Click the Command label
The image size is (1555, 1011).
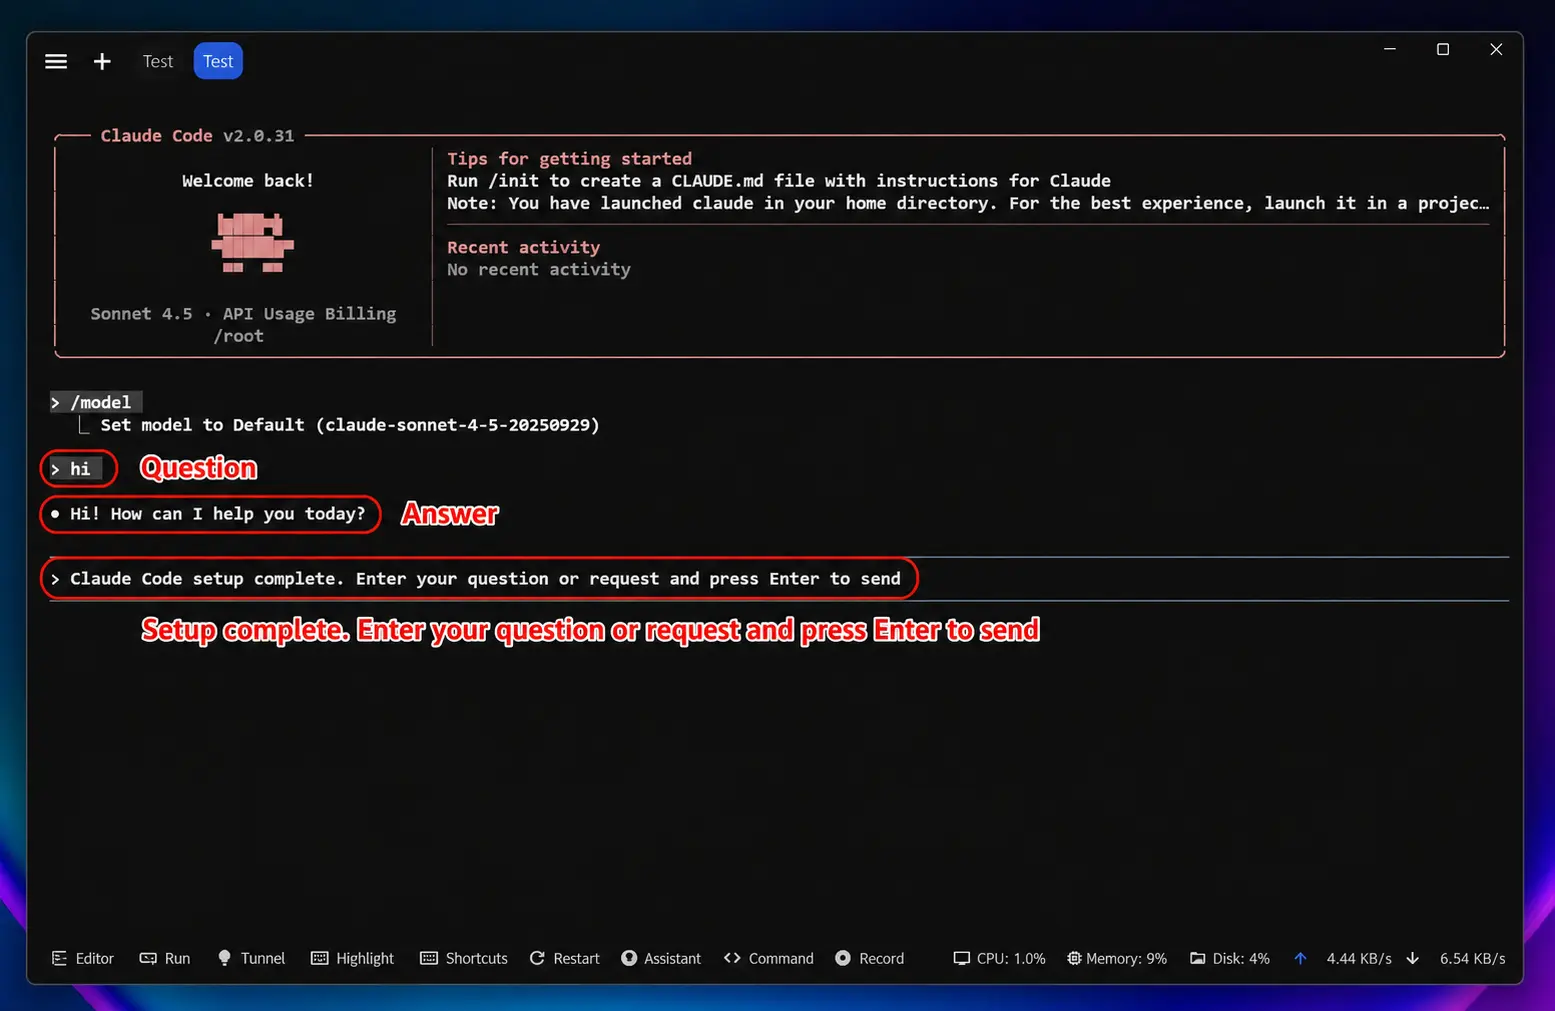coord(781,958)
